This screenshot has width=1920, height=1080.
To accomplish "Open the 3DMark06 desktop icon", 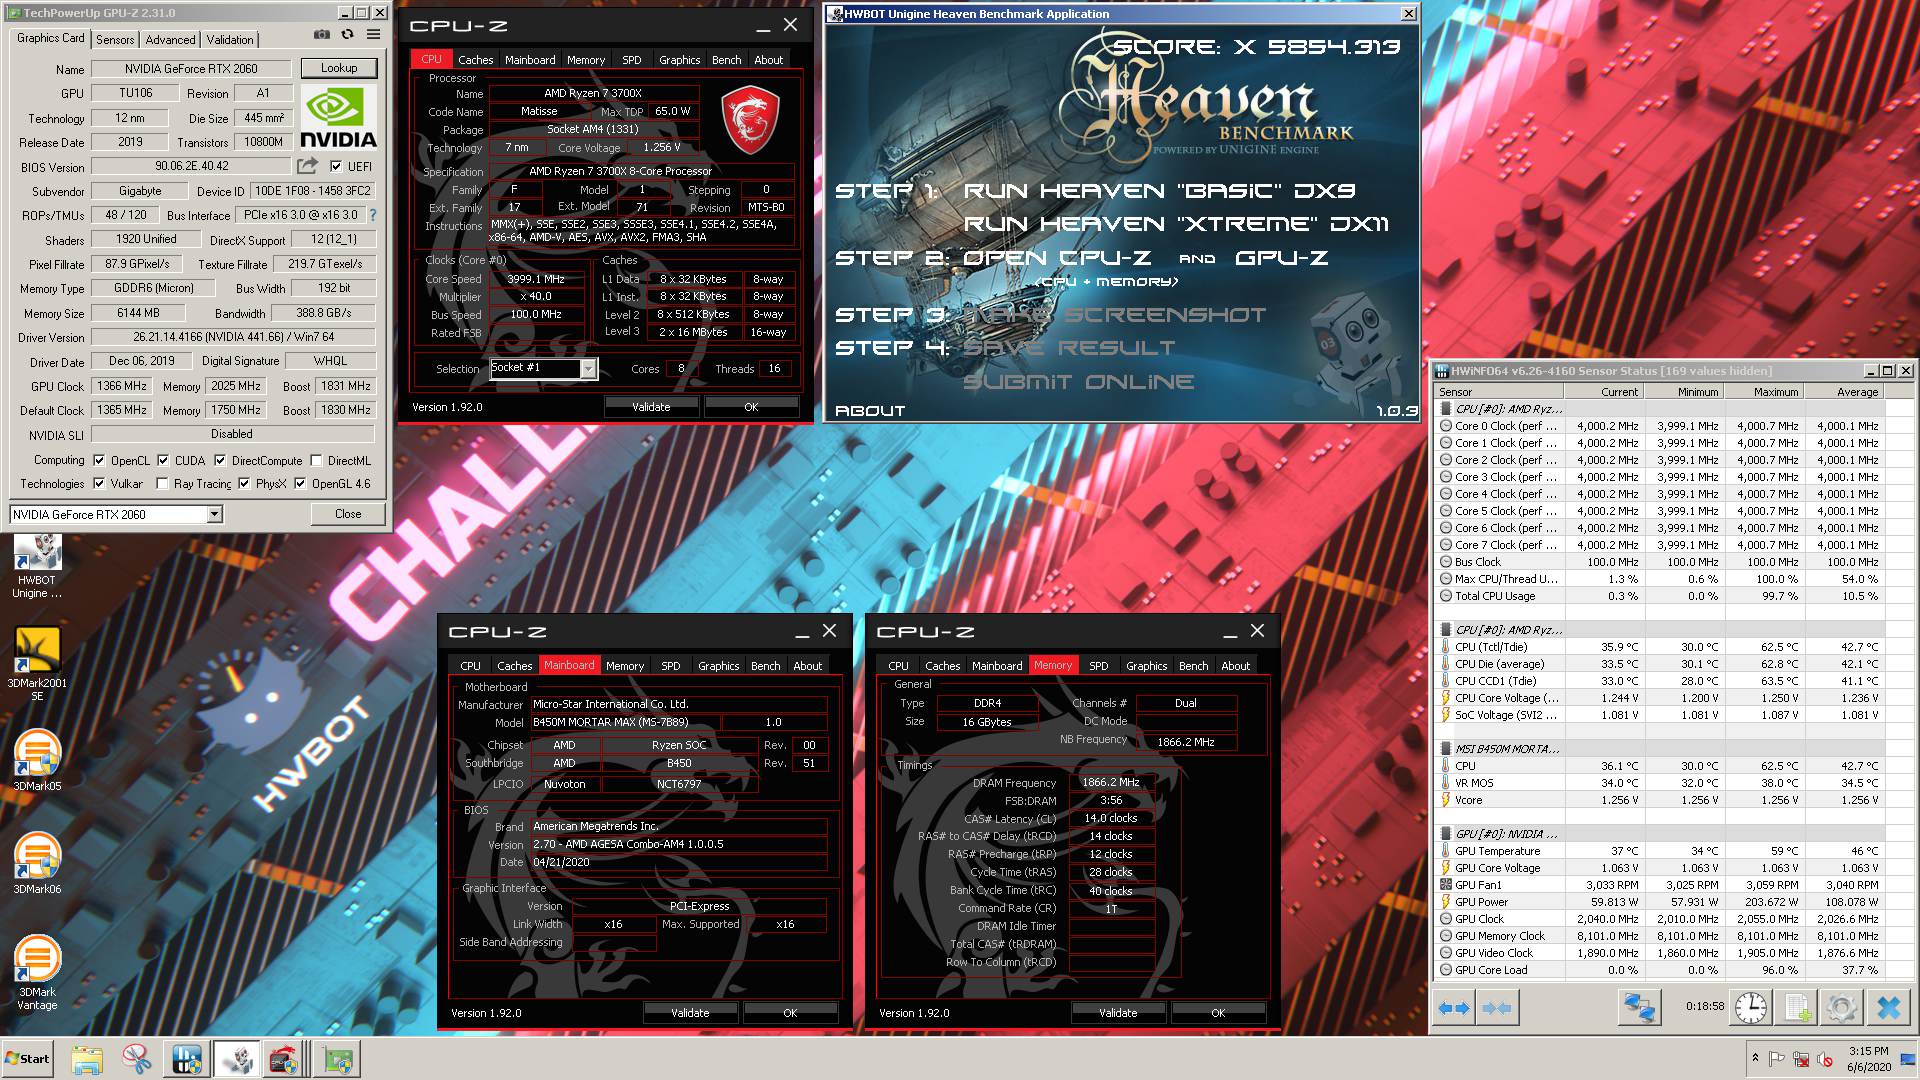I will coord(37,864).
